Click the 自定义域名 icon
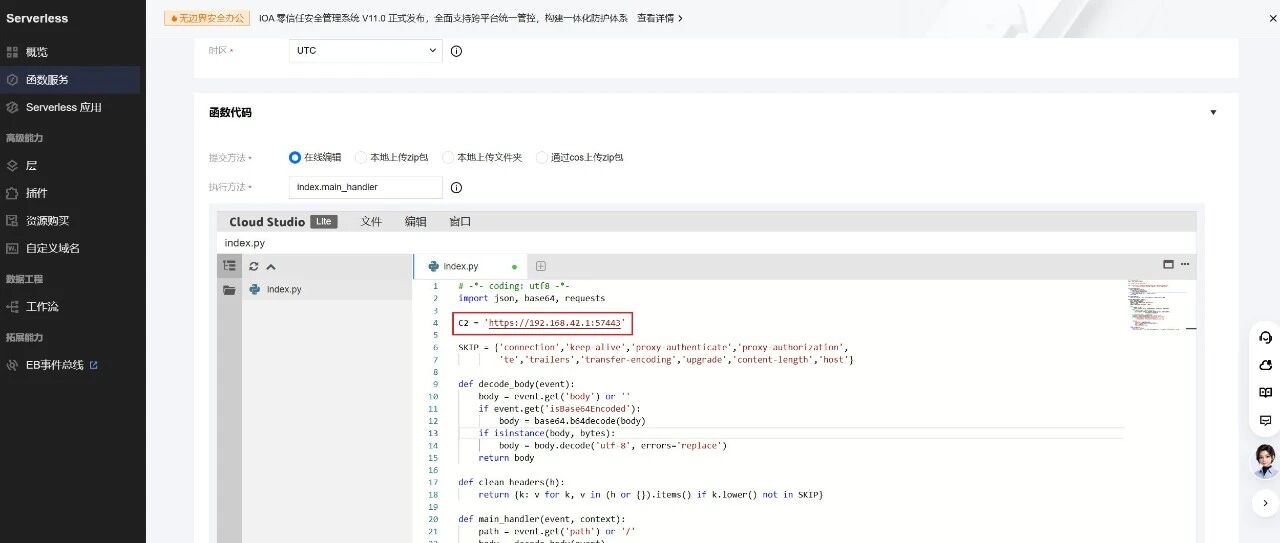The width and height of the screenshot is (1280, 543). 13,248
